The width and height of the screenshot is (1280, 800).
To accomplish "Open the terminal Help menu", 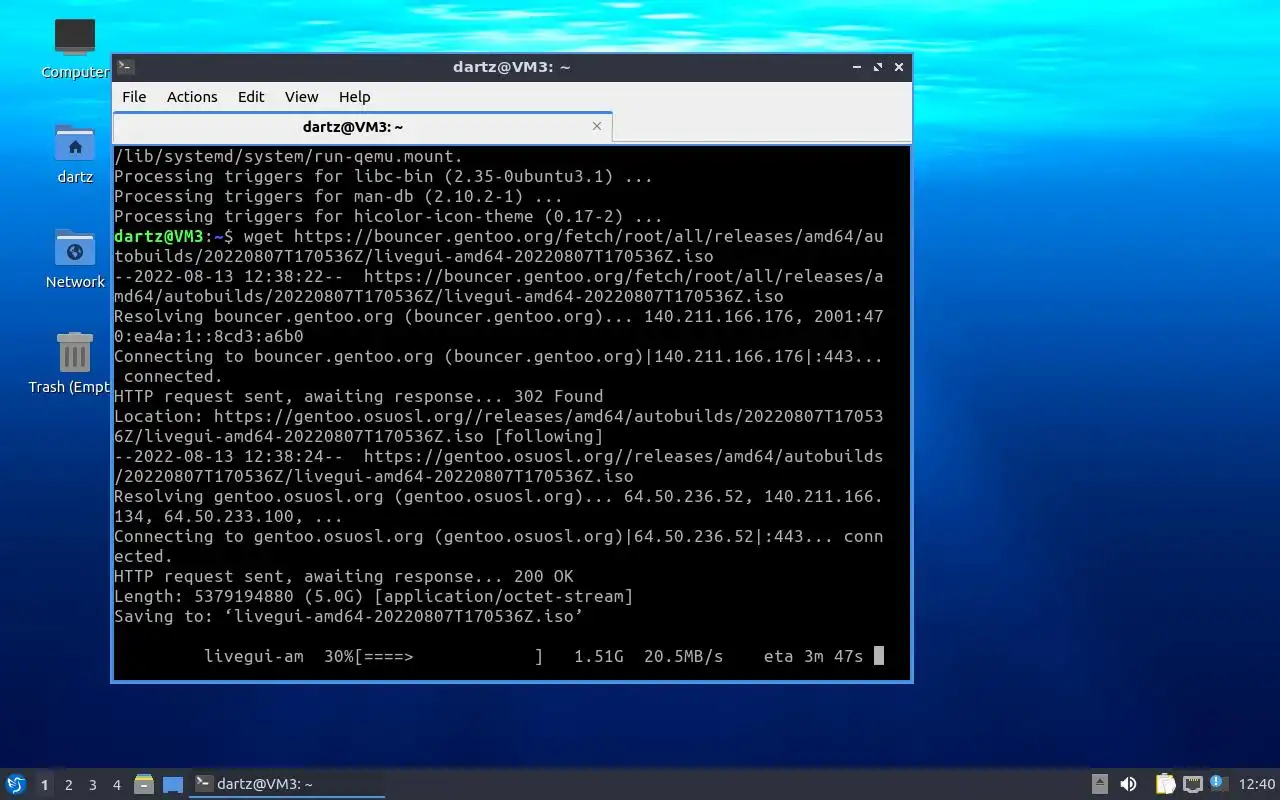I will pyautogui.click(x=355, y=97).
